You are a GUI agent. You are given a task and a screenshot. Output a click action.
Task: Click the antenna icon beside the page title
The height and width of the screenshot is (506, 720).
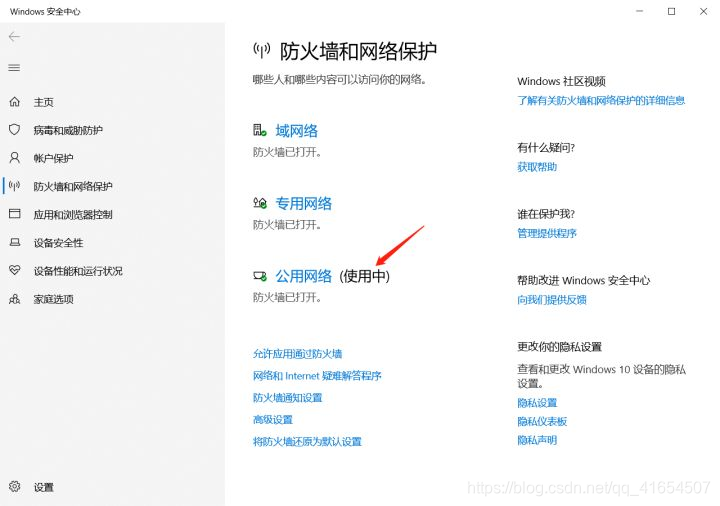tap(262, 50)
